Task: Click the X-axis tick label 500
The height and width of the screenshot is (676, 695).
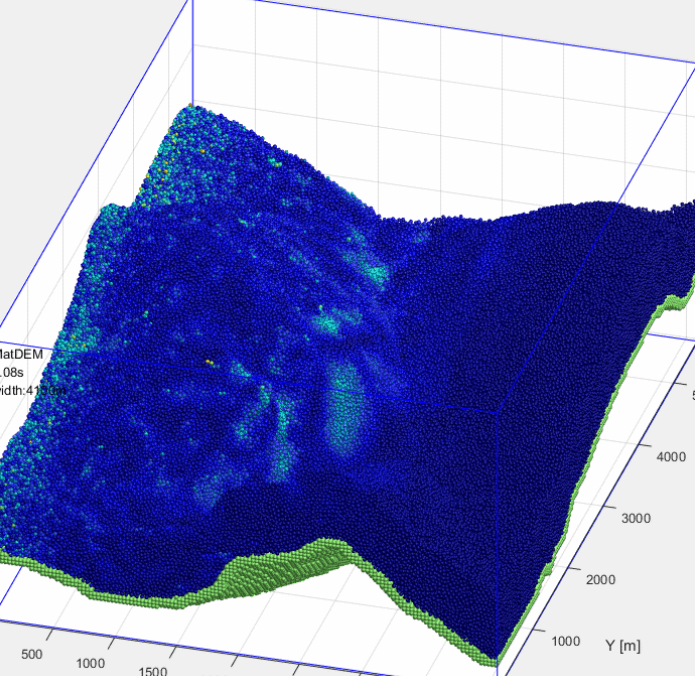Action: coord(32,654)
